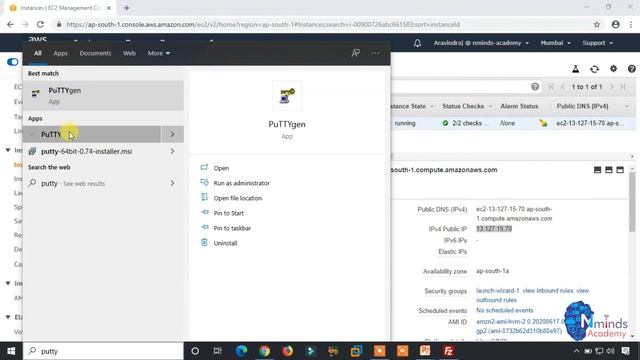Choose Pin to taskbar
This screenshot has width=640, height=360.
coord(232,228)
